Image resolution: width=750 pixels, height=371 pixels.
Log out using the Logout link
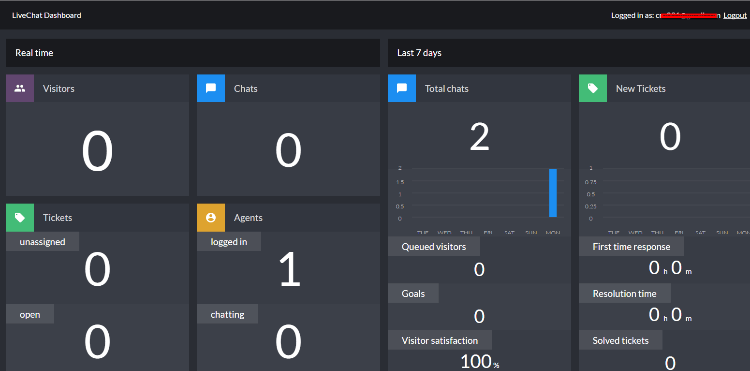pos(735,15)
